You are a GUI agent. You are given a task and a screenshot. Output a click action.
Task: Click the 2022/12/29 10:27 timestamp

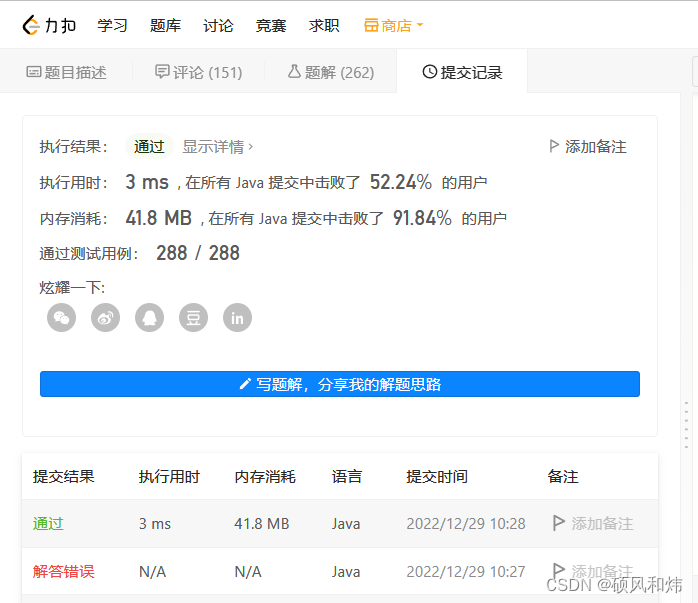pyautogui.click(x=466, y=571)
